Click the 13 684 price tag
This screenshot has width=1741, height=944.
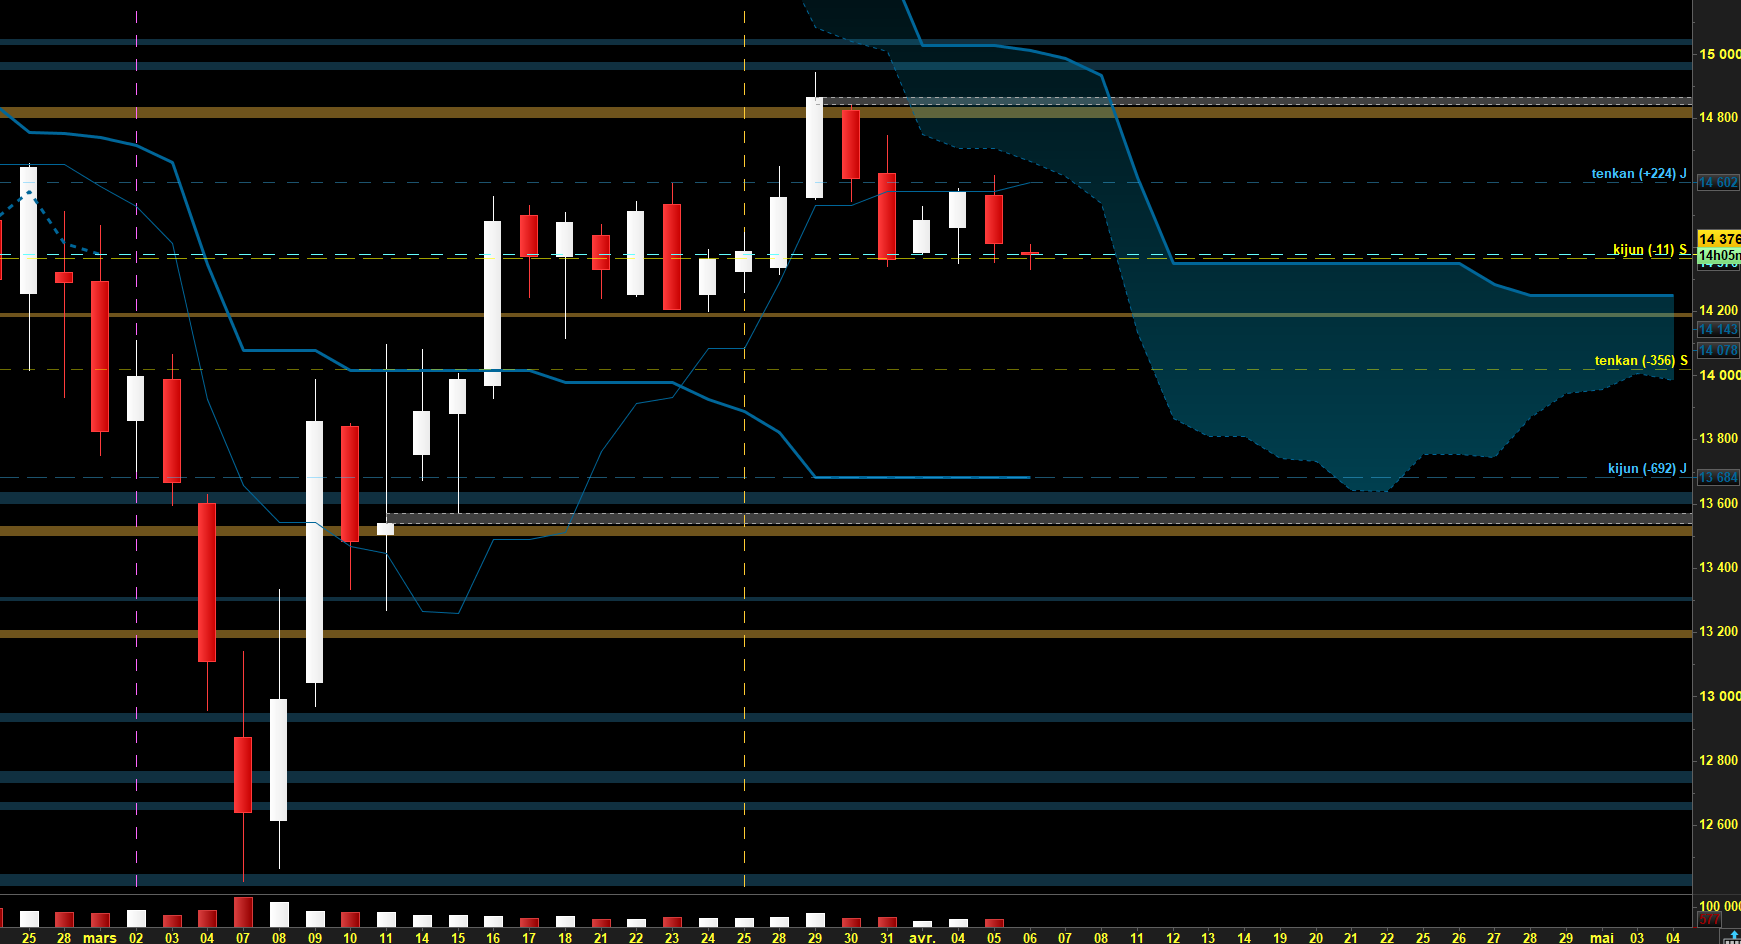click(x=1719, y=478)
